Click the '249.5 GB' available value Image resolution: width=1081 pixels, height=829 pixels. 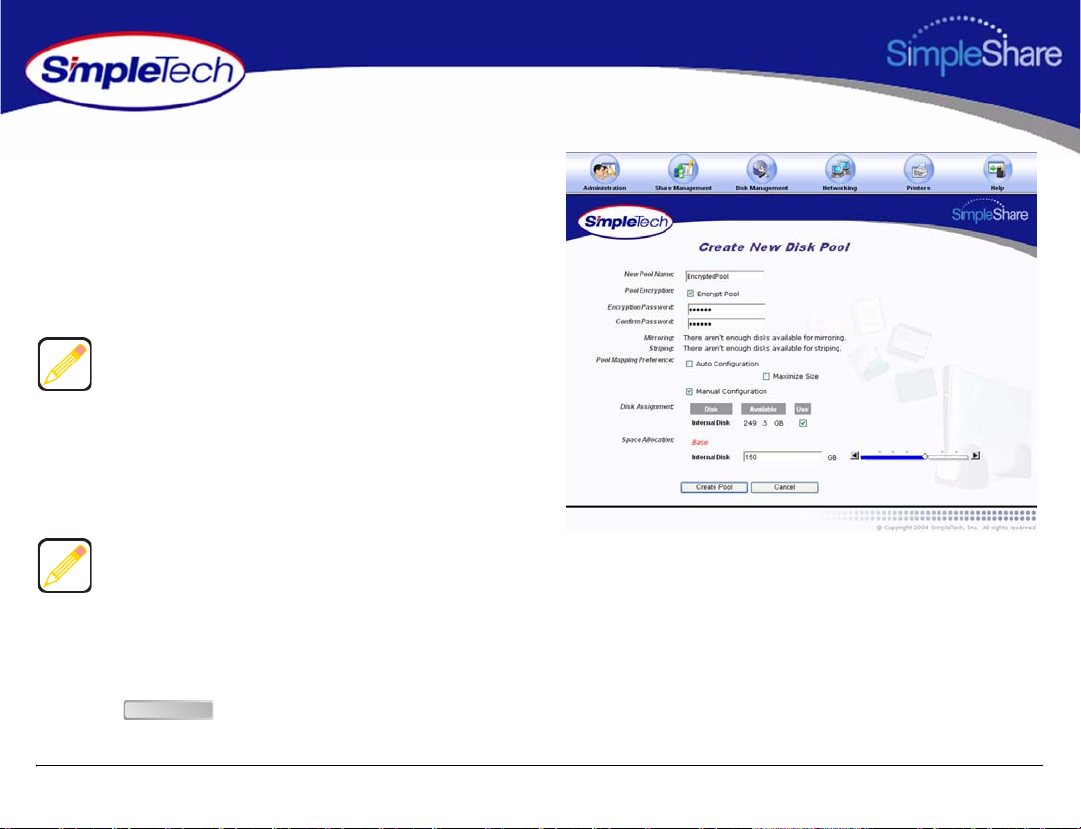click(763, 423)
